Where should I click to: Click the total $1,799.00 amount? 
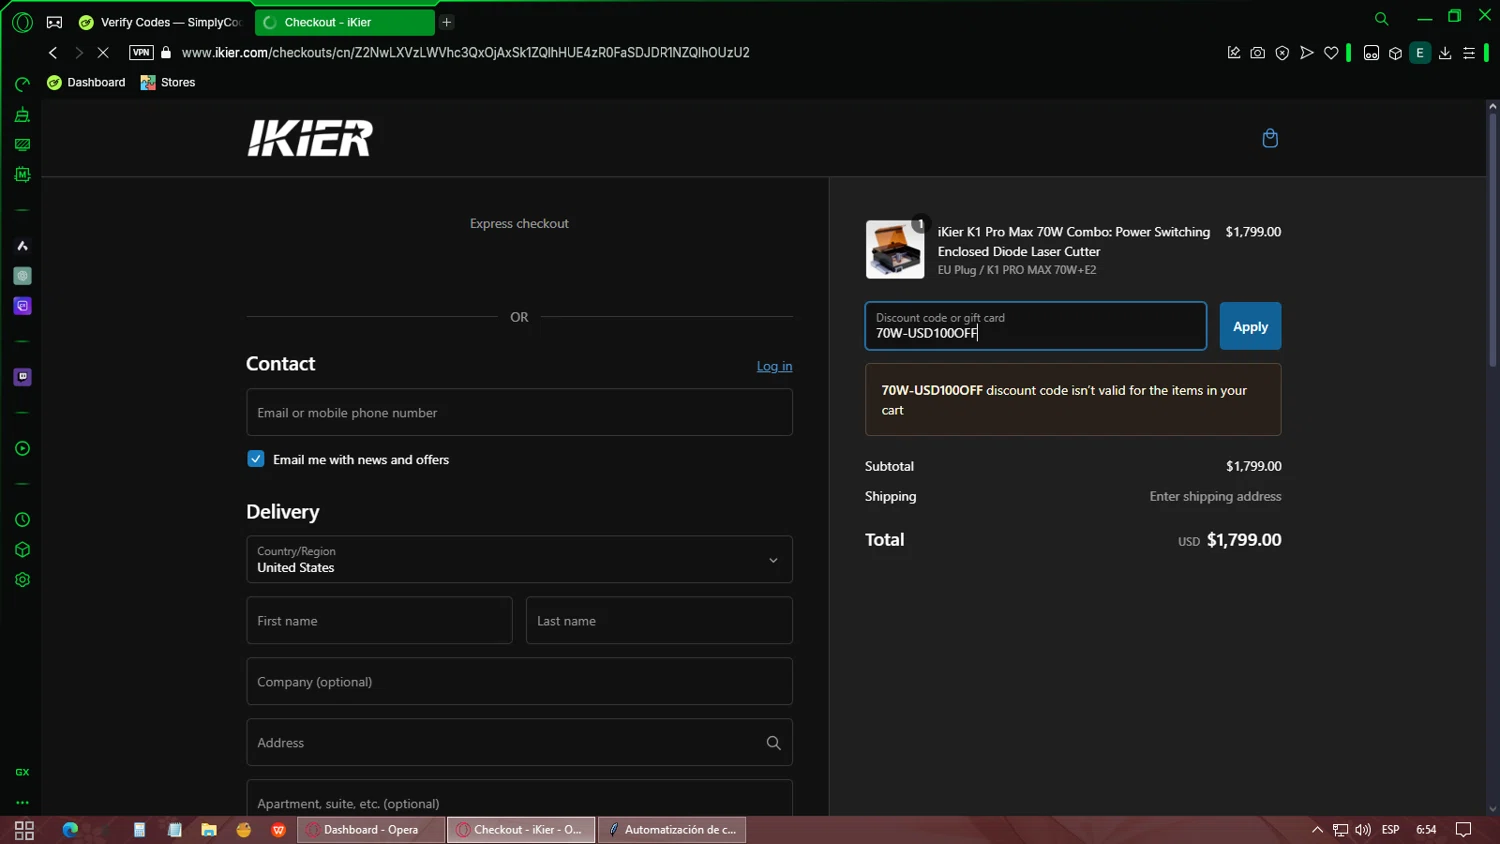tap(1244, 540)
